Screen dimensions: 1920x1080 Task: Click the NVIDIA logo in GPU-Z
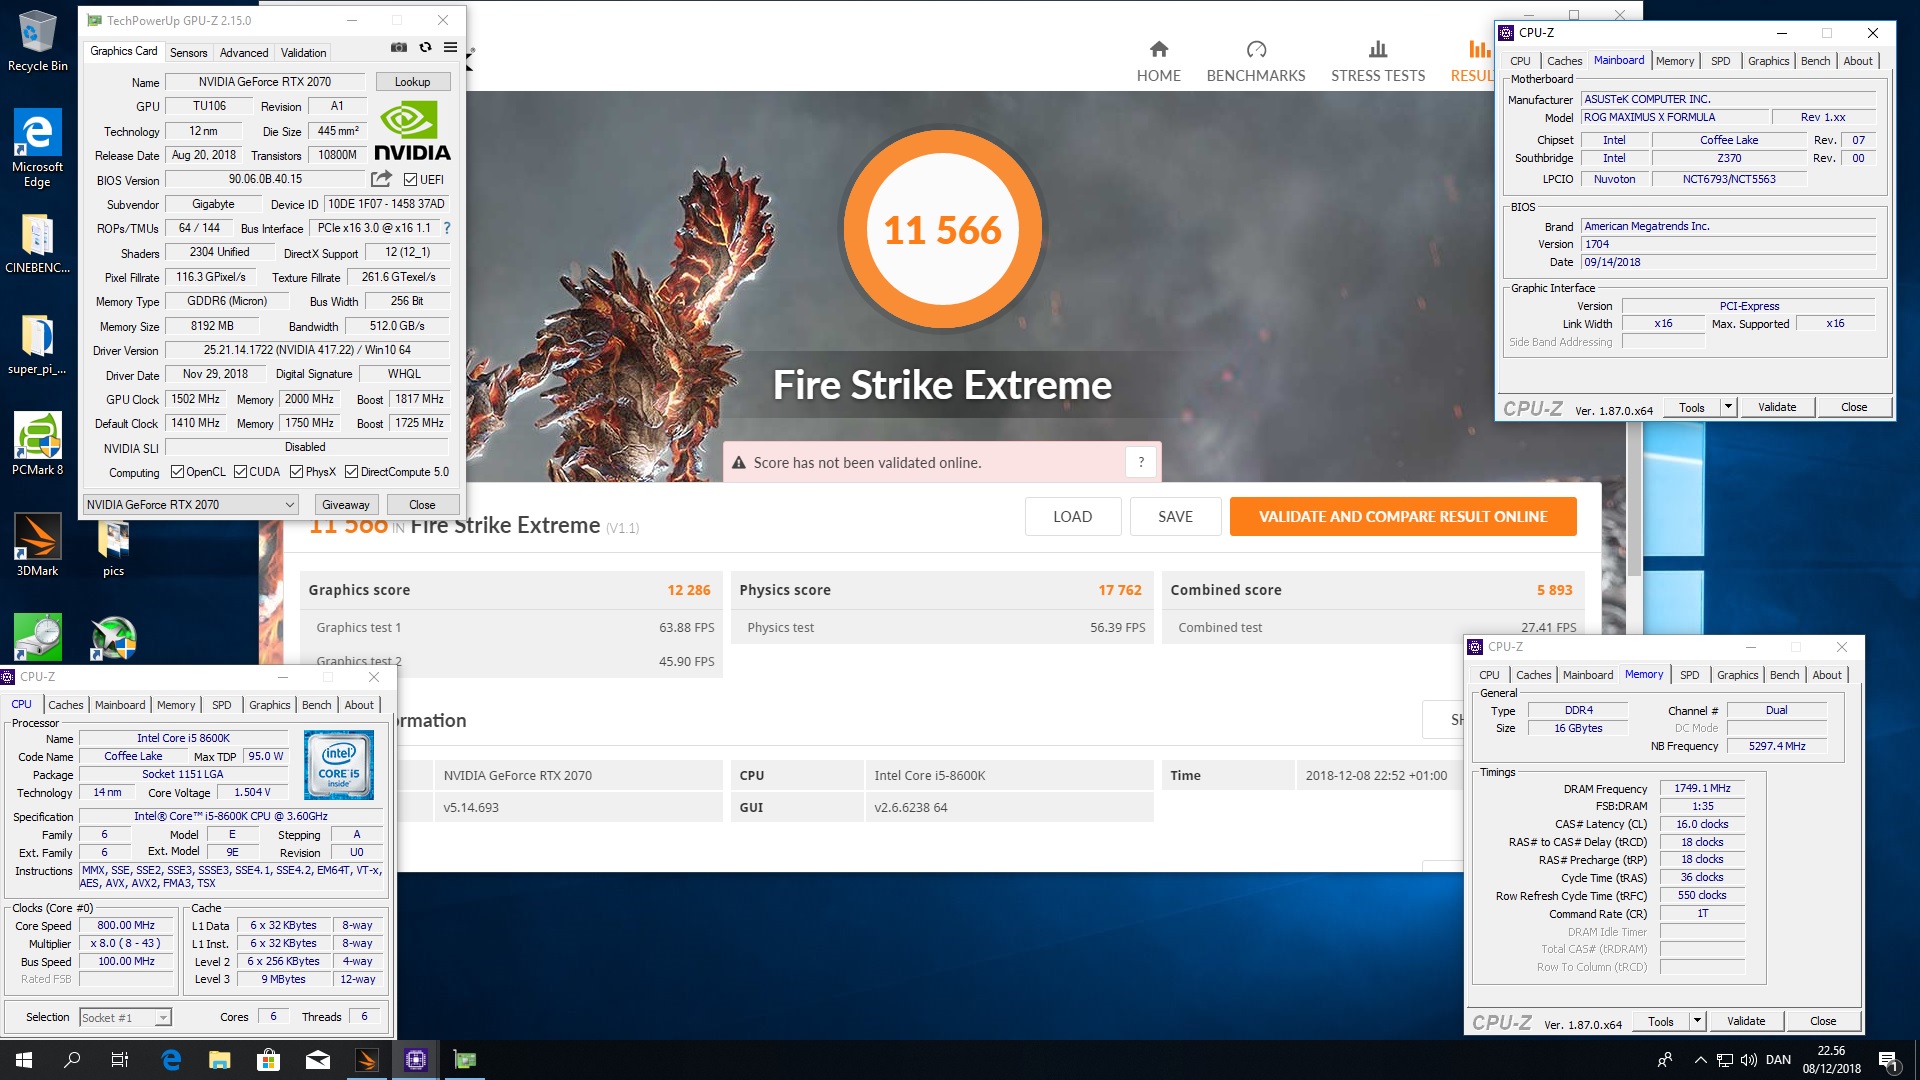pos(411,131)
